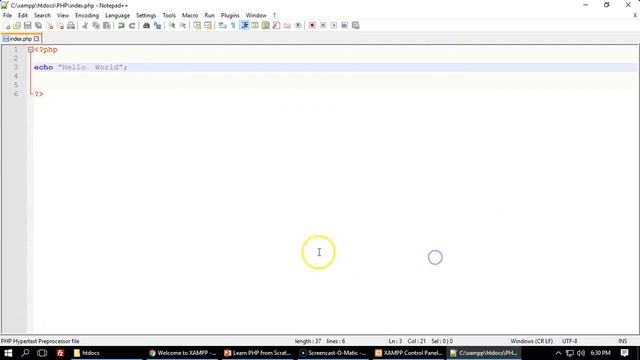This screenshot has height=360, width=640.
Task: Click the Open file toolbar icon
Action: (x=17, y=25)
